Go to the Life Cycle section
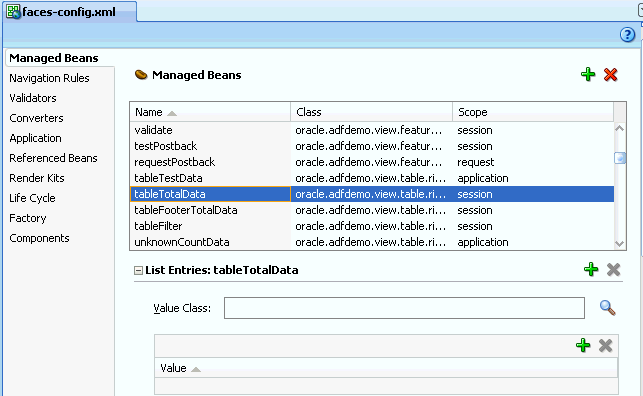The image size is (643, 396). point(32,198)
